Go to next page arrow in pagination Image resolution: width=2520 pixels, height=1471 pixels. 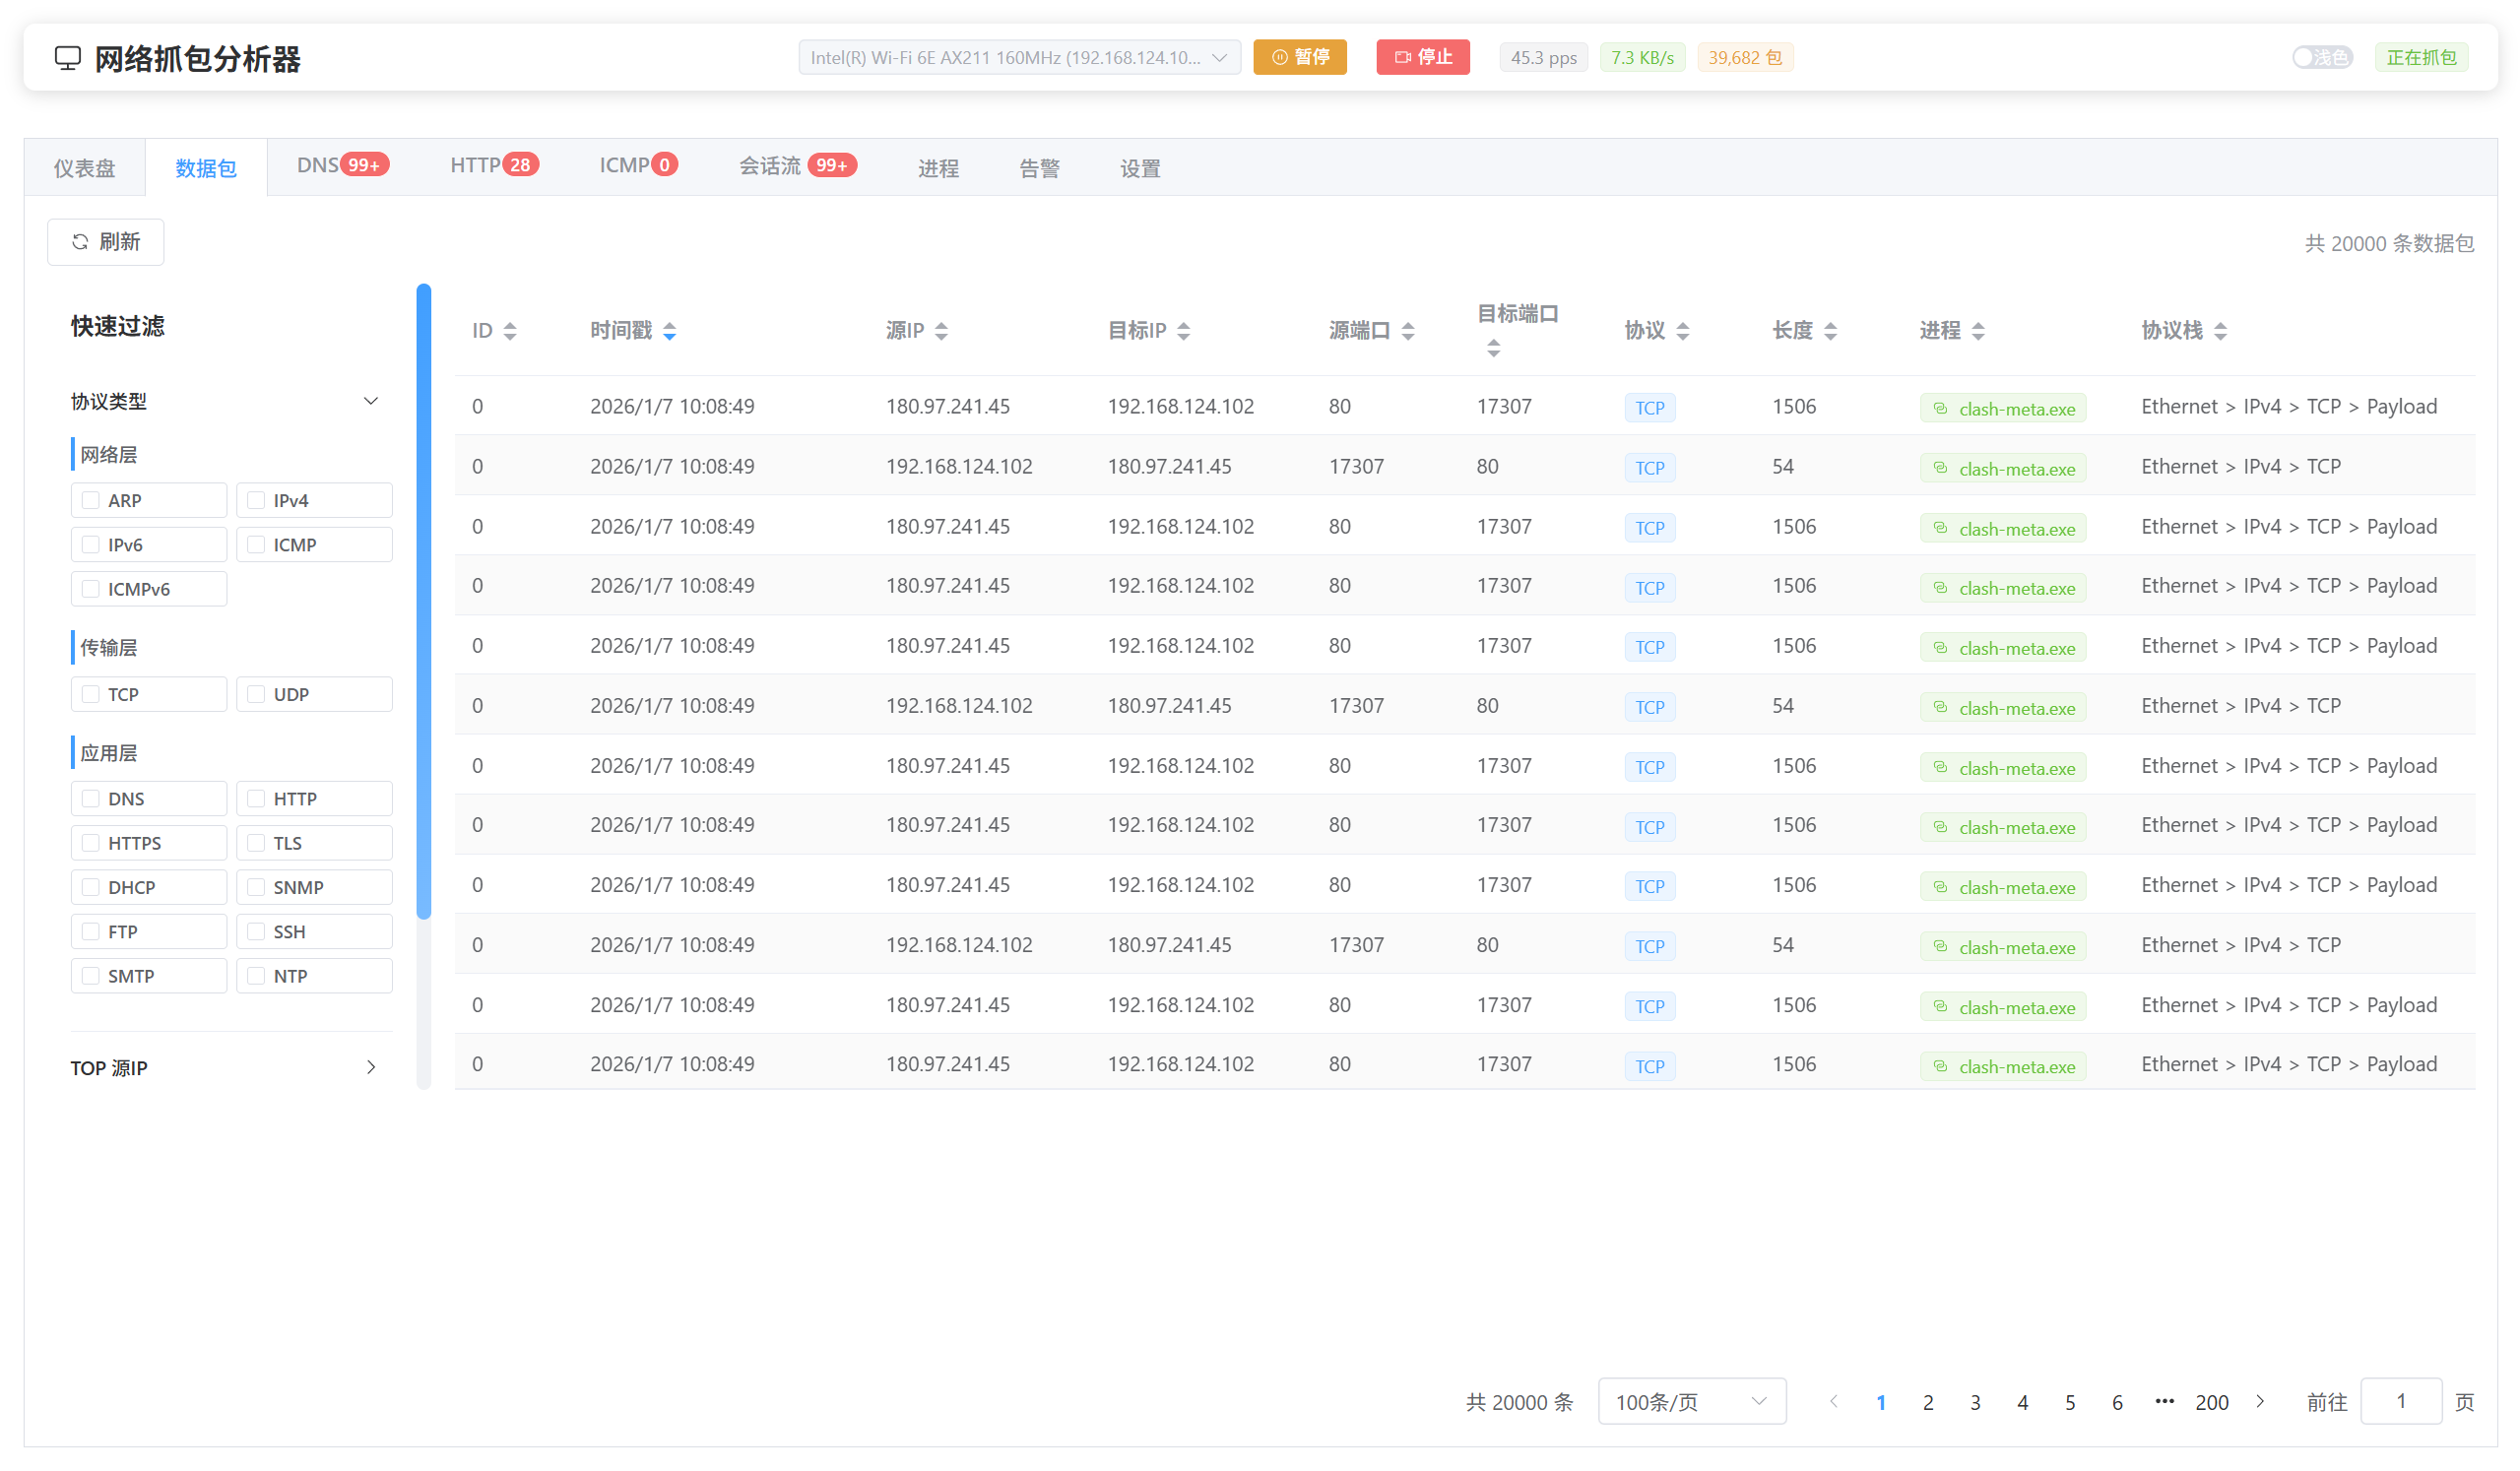coord(2260,1401)
